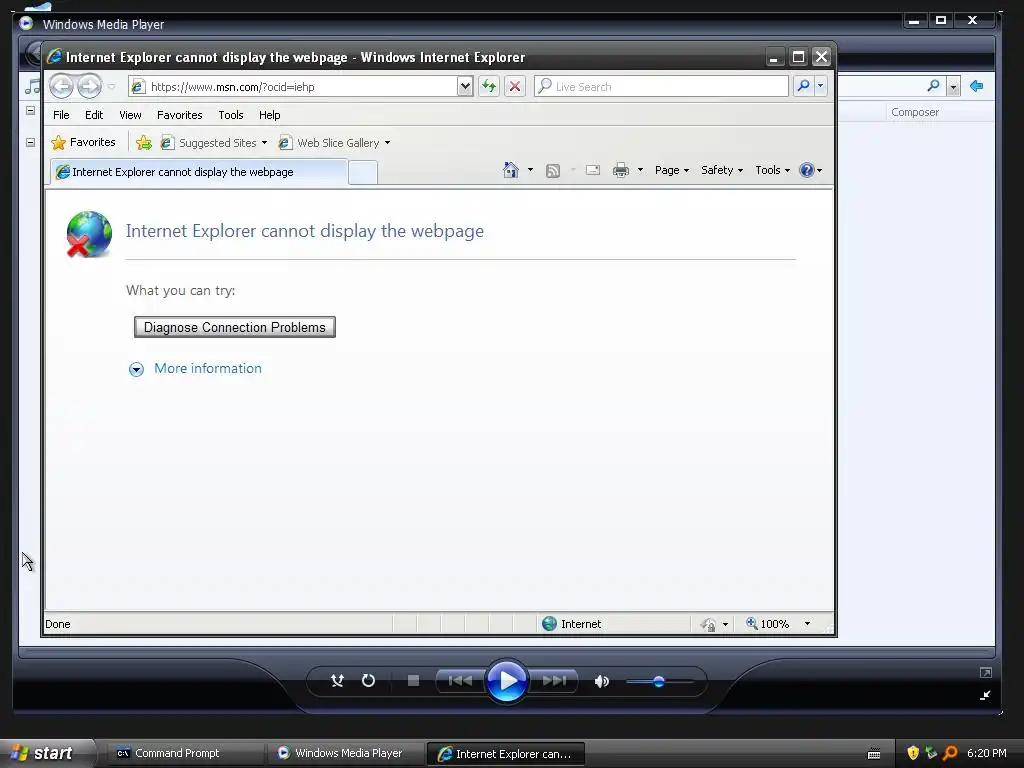Open the Tools menu in menu bar
The width and height of the screenshot is (1024, 768).
[231, 115]
